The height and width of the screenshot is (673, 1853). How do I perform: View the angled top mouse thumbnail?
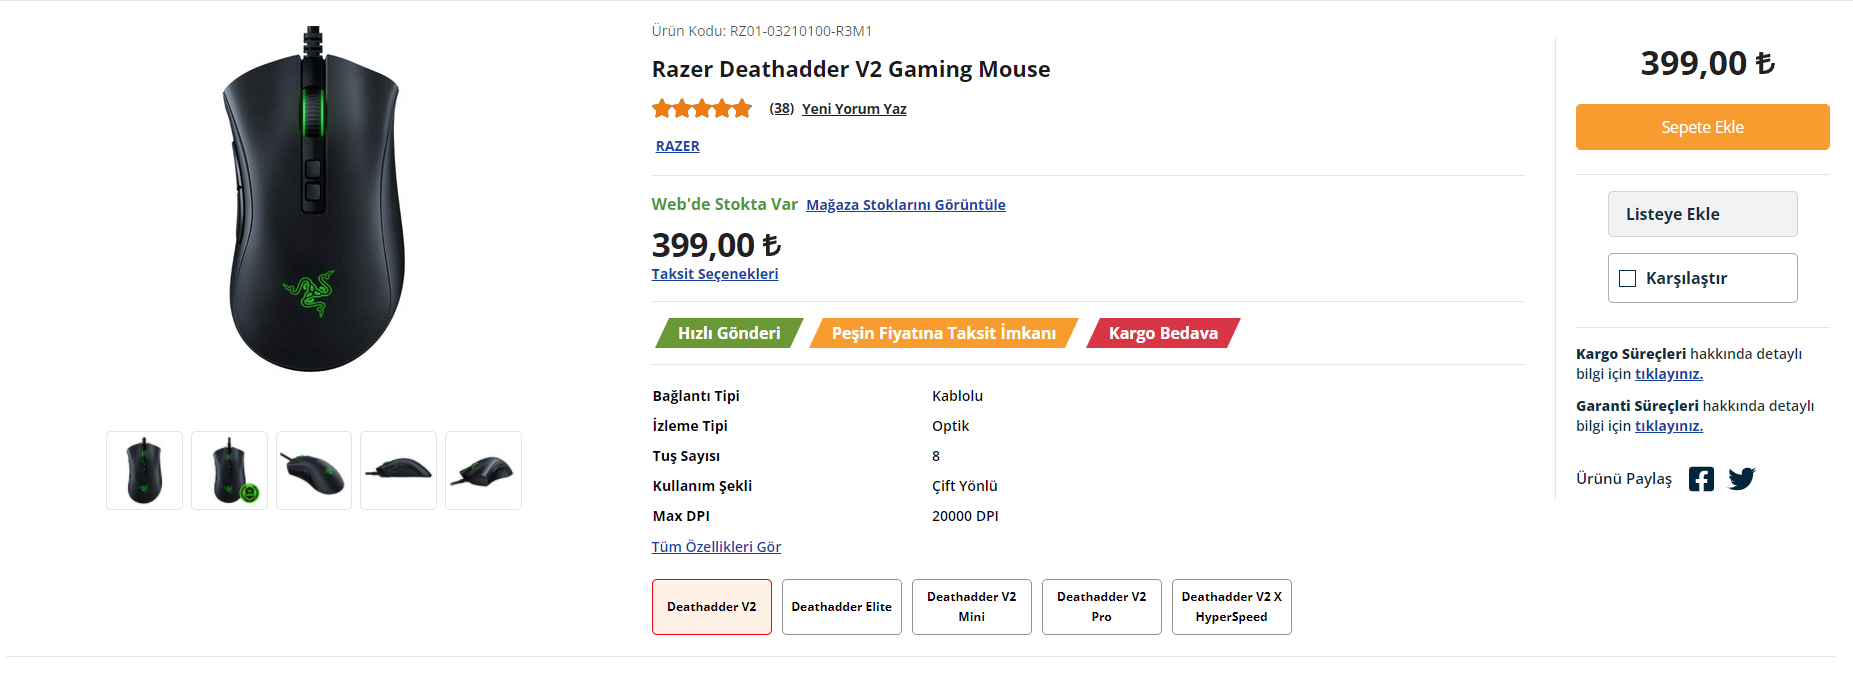(314, 470)
